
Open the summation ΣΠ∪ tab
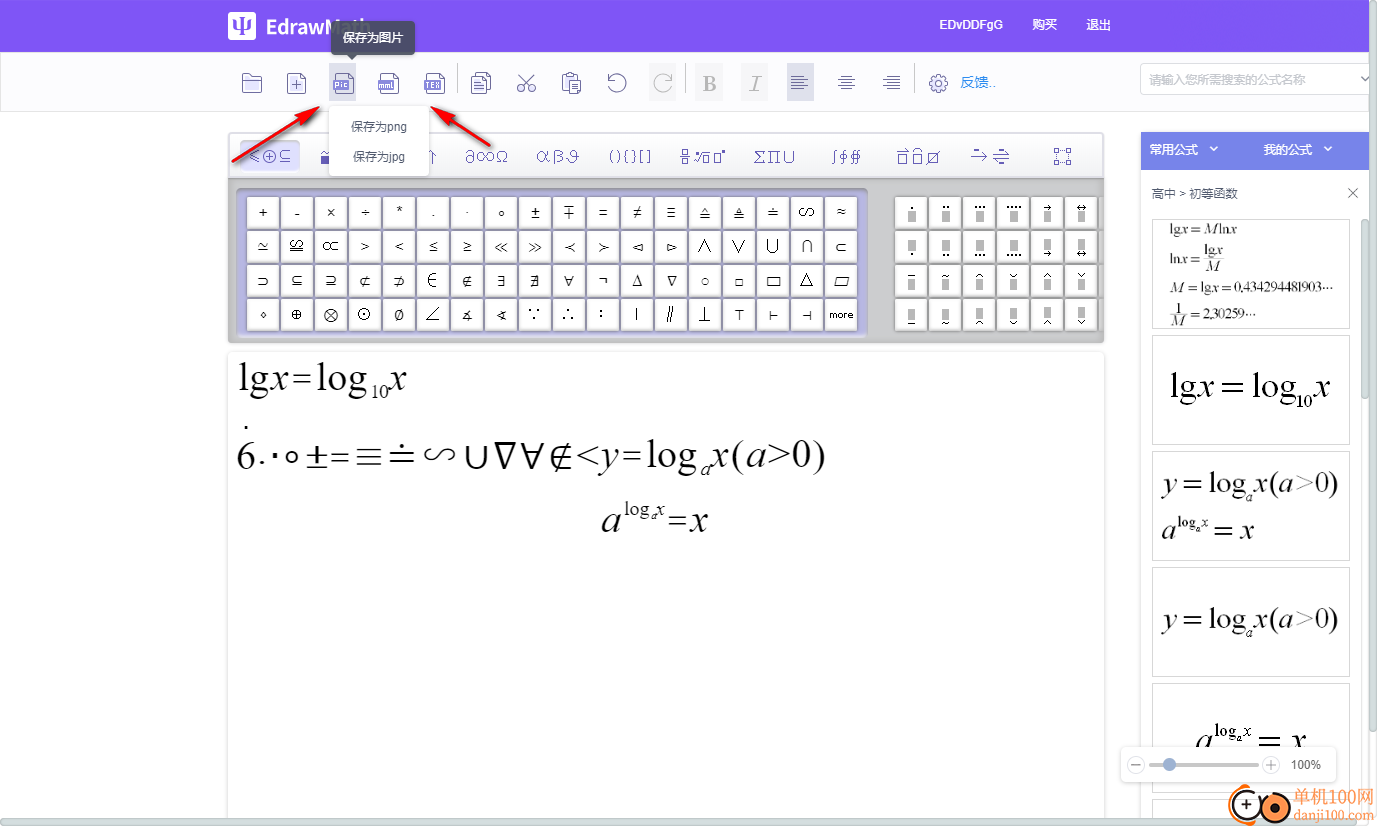tap(774, 156)
